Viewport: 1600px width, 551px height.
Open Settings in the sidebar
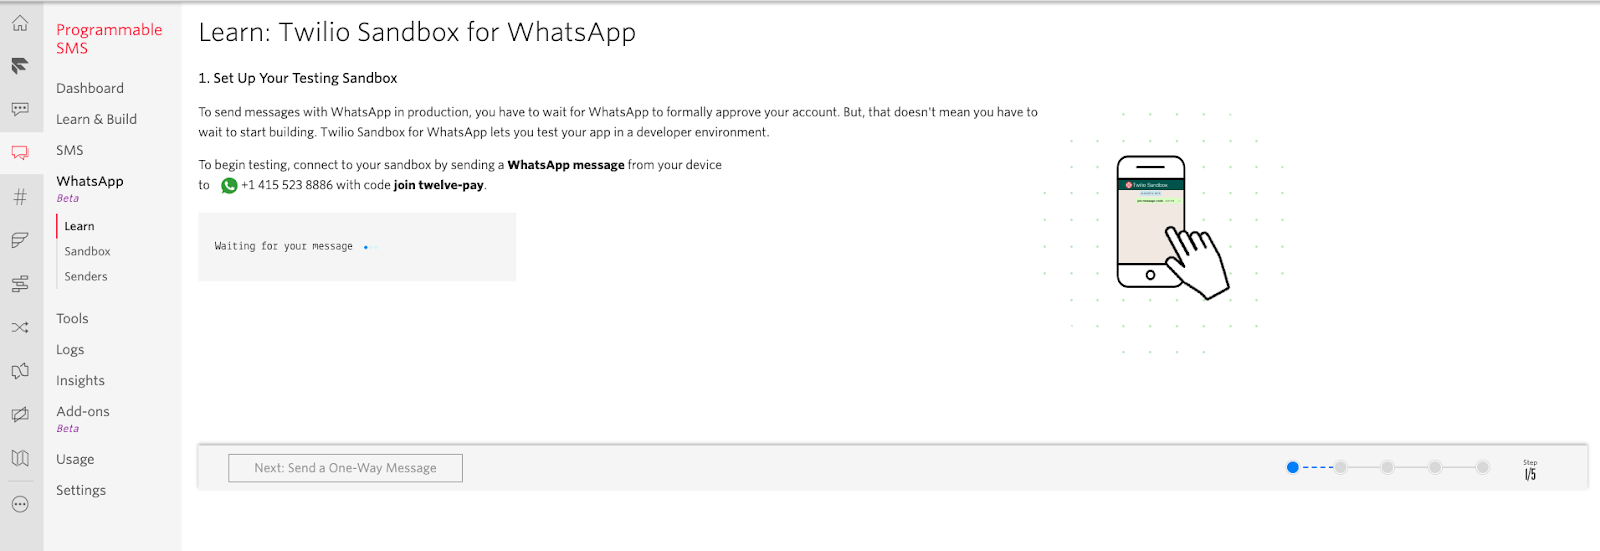[x=81, y=490]
